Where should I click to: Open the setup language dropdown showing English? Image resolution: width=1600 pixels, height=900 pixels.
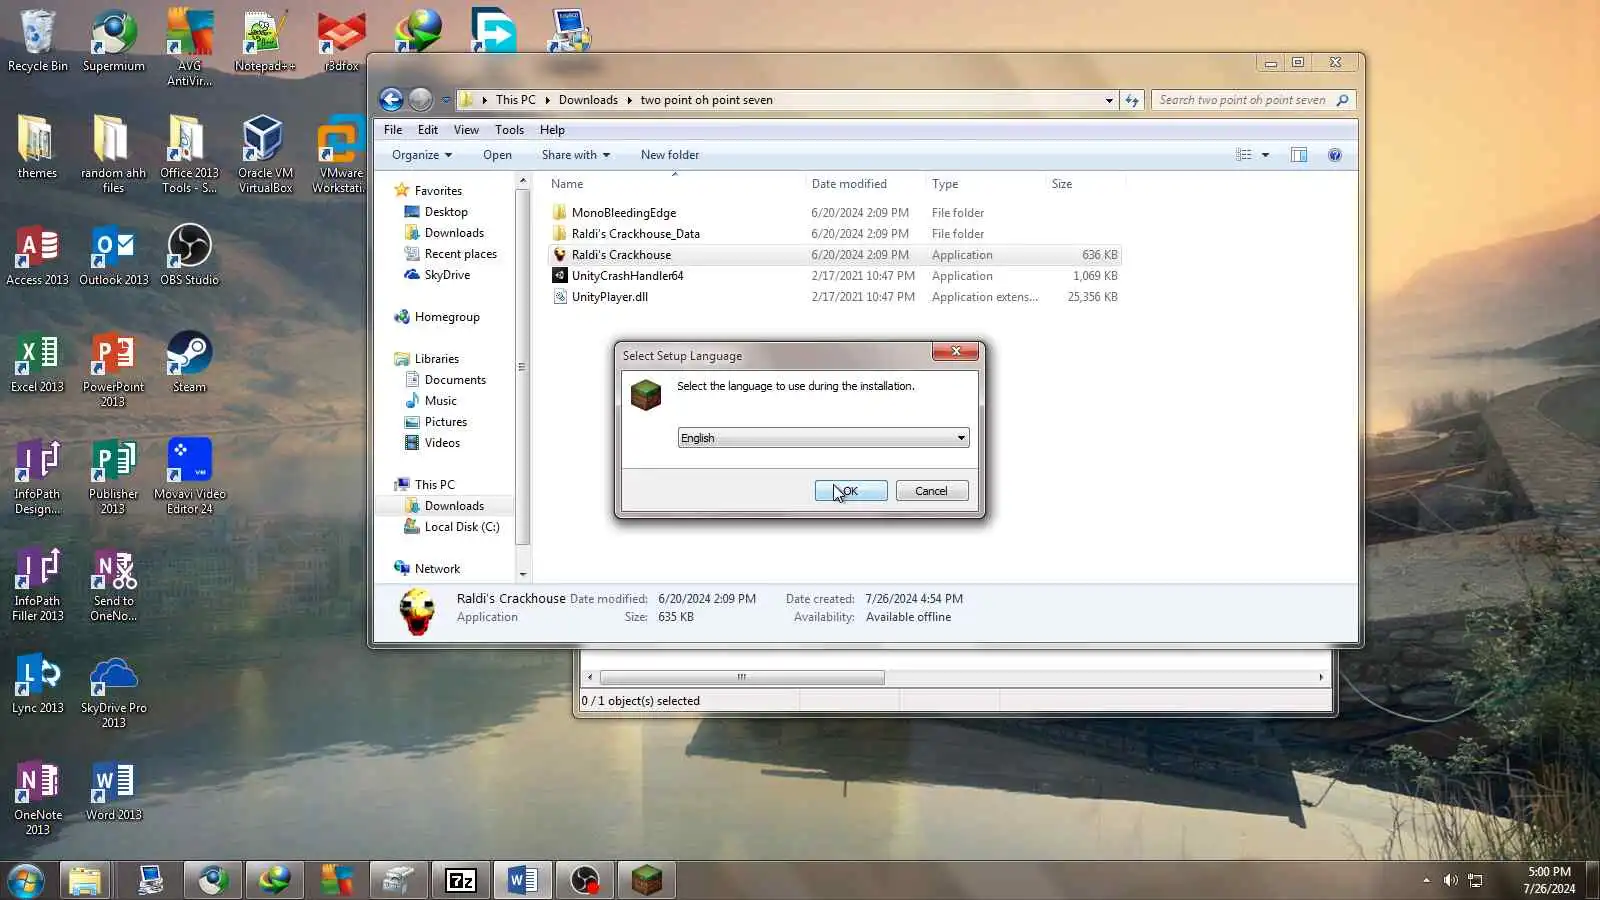pos(823,438)
